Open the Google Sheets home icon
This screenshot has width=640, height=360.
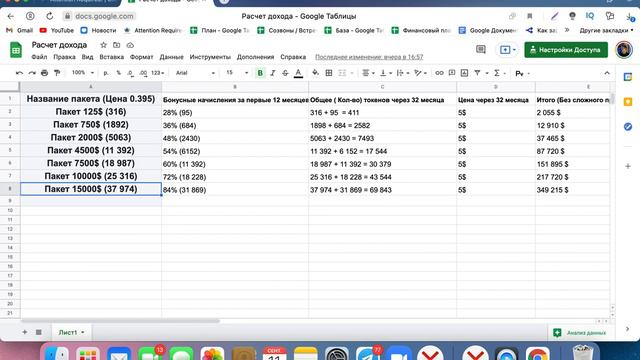(16, 50)
